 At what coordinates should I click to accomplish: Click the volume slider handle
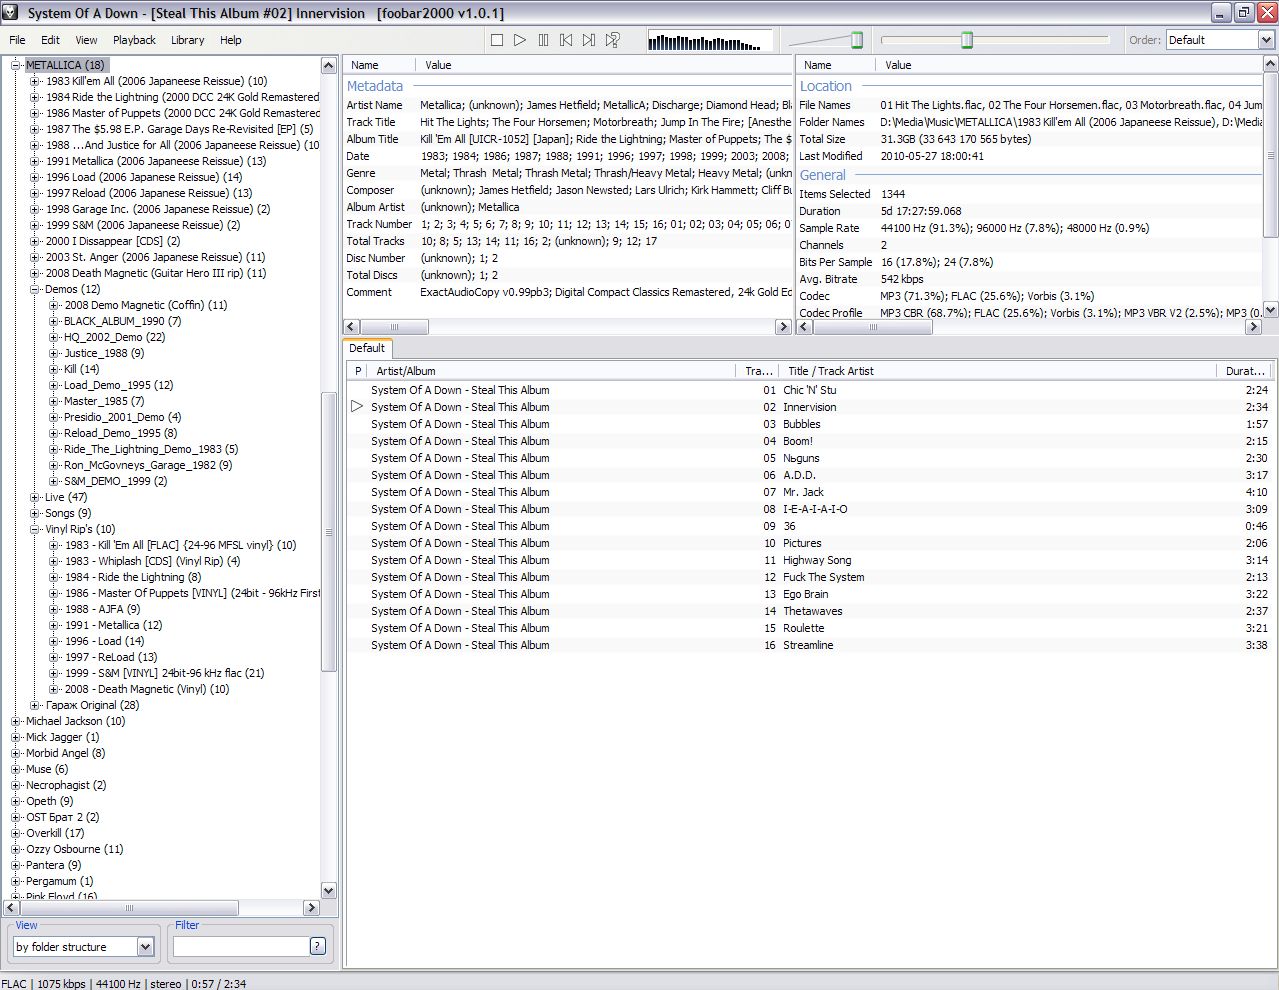[857, 40]
